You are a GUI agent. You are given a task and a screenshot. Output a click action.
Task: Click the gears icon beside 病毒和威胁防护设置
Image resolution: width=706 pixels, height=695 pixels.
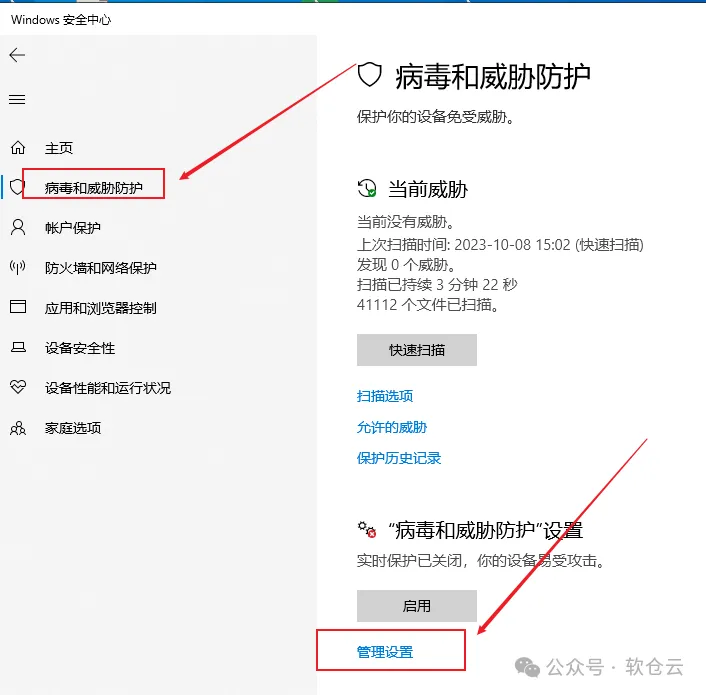tap(367, 529)
